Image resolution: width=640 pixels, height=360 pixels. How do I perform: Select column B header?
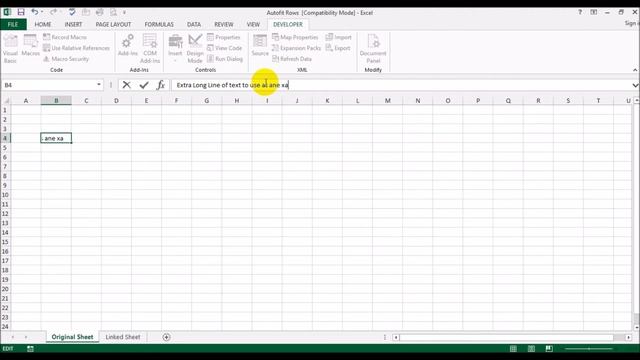coord(56,100)
